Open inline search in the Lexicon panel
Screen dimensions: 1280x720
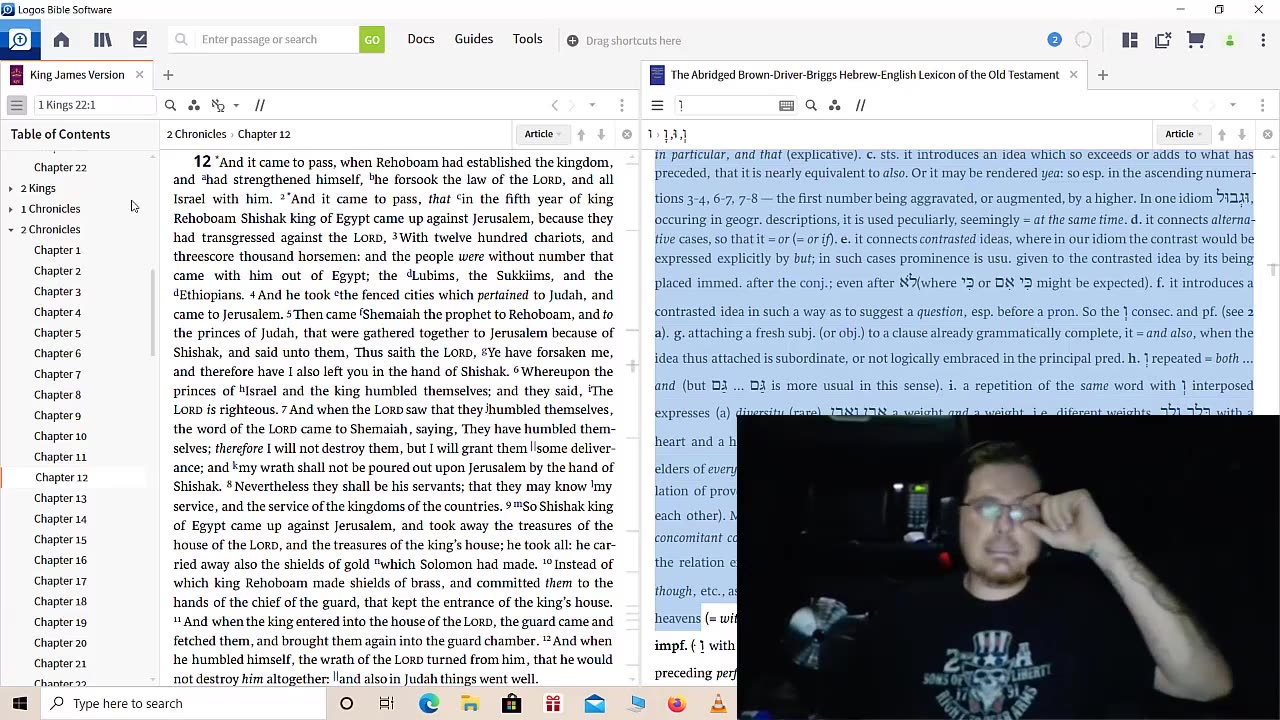click(811, 105)
